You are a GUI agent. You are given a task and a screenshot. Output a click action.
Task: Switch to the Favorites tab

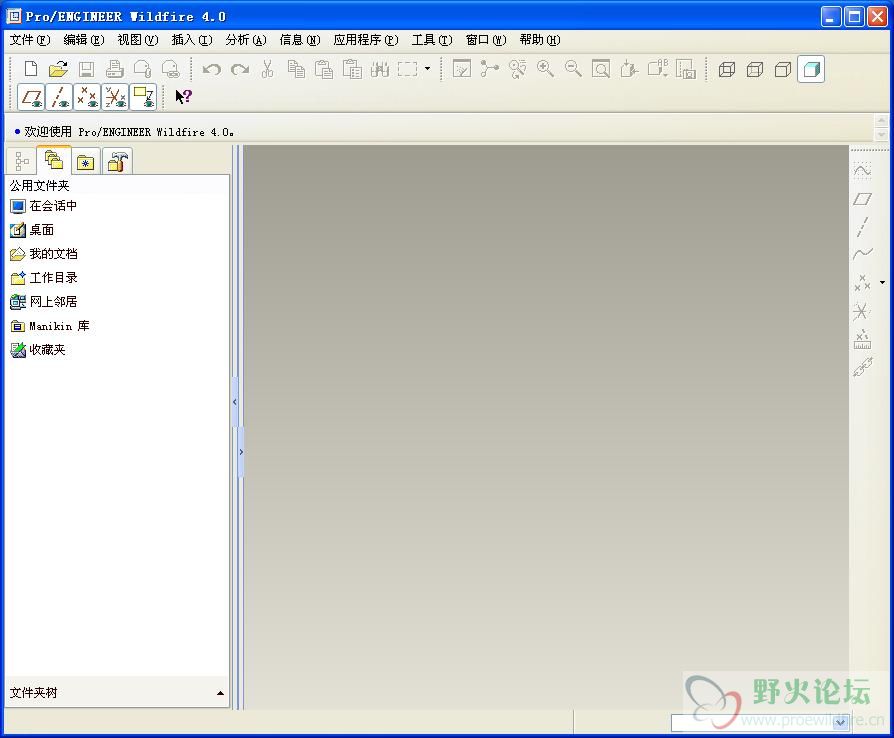point(86,161)
